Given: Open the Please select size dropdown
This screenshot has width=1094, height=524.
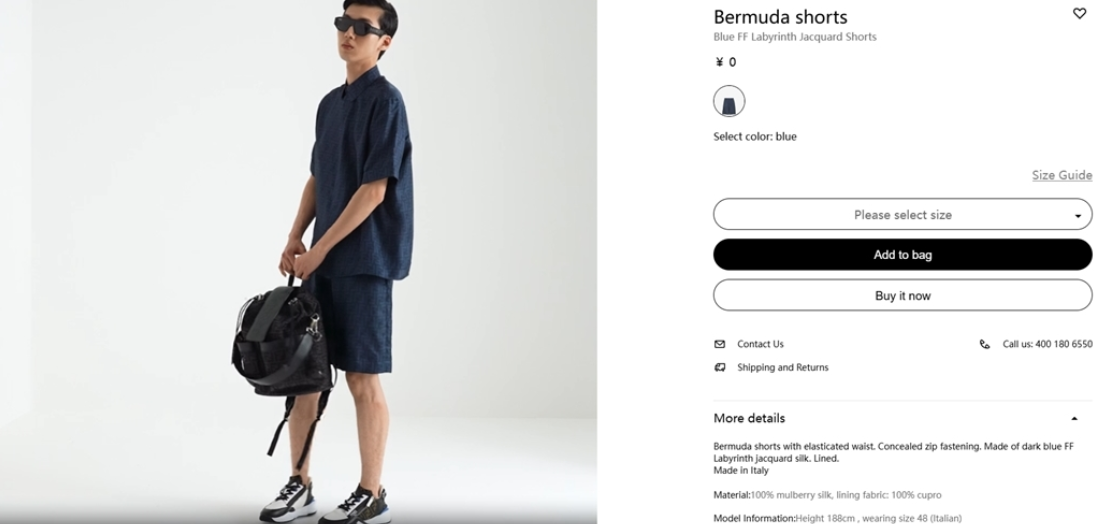Looking at the screenshot, I should (902, 214).
